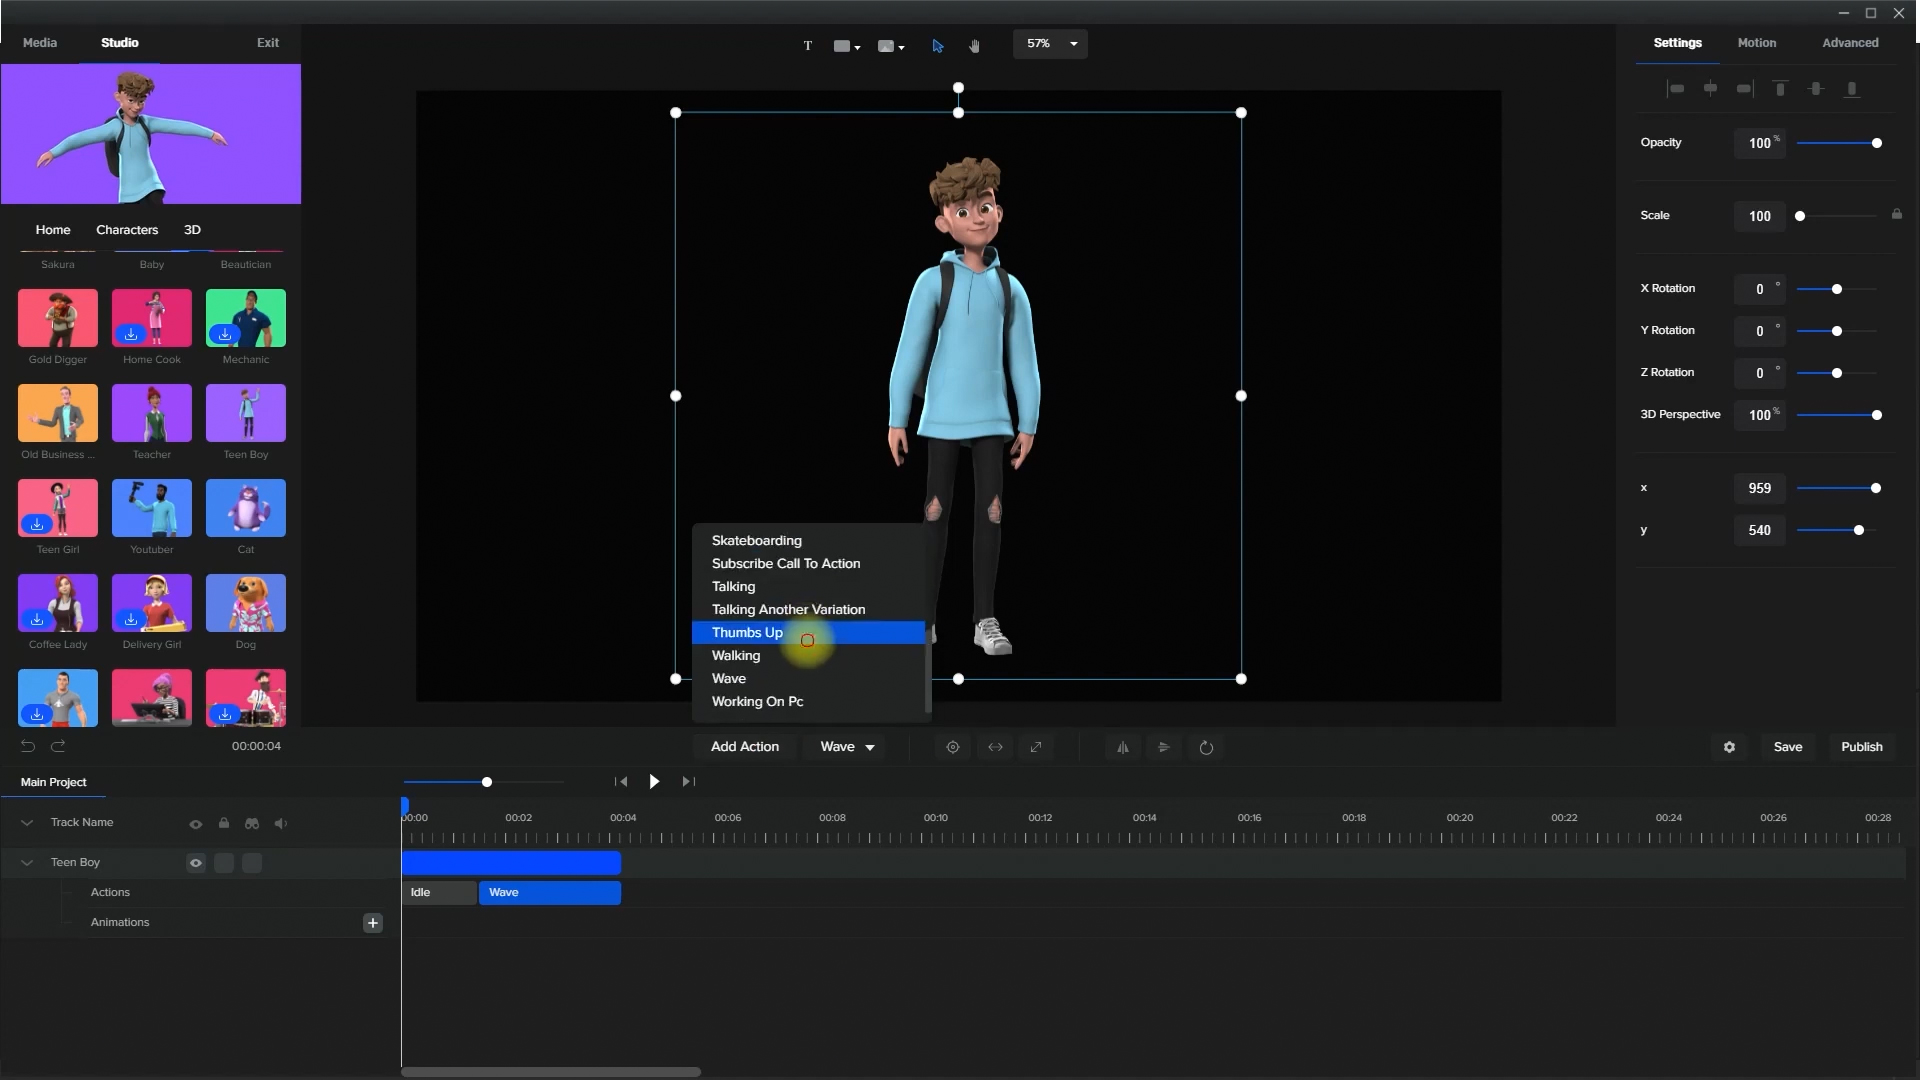This screenshot has height=1080, width=1920.
Task: Click the center target icon
Action: click(x=953, y=747)
